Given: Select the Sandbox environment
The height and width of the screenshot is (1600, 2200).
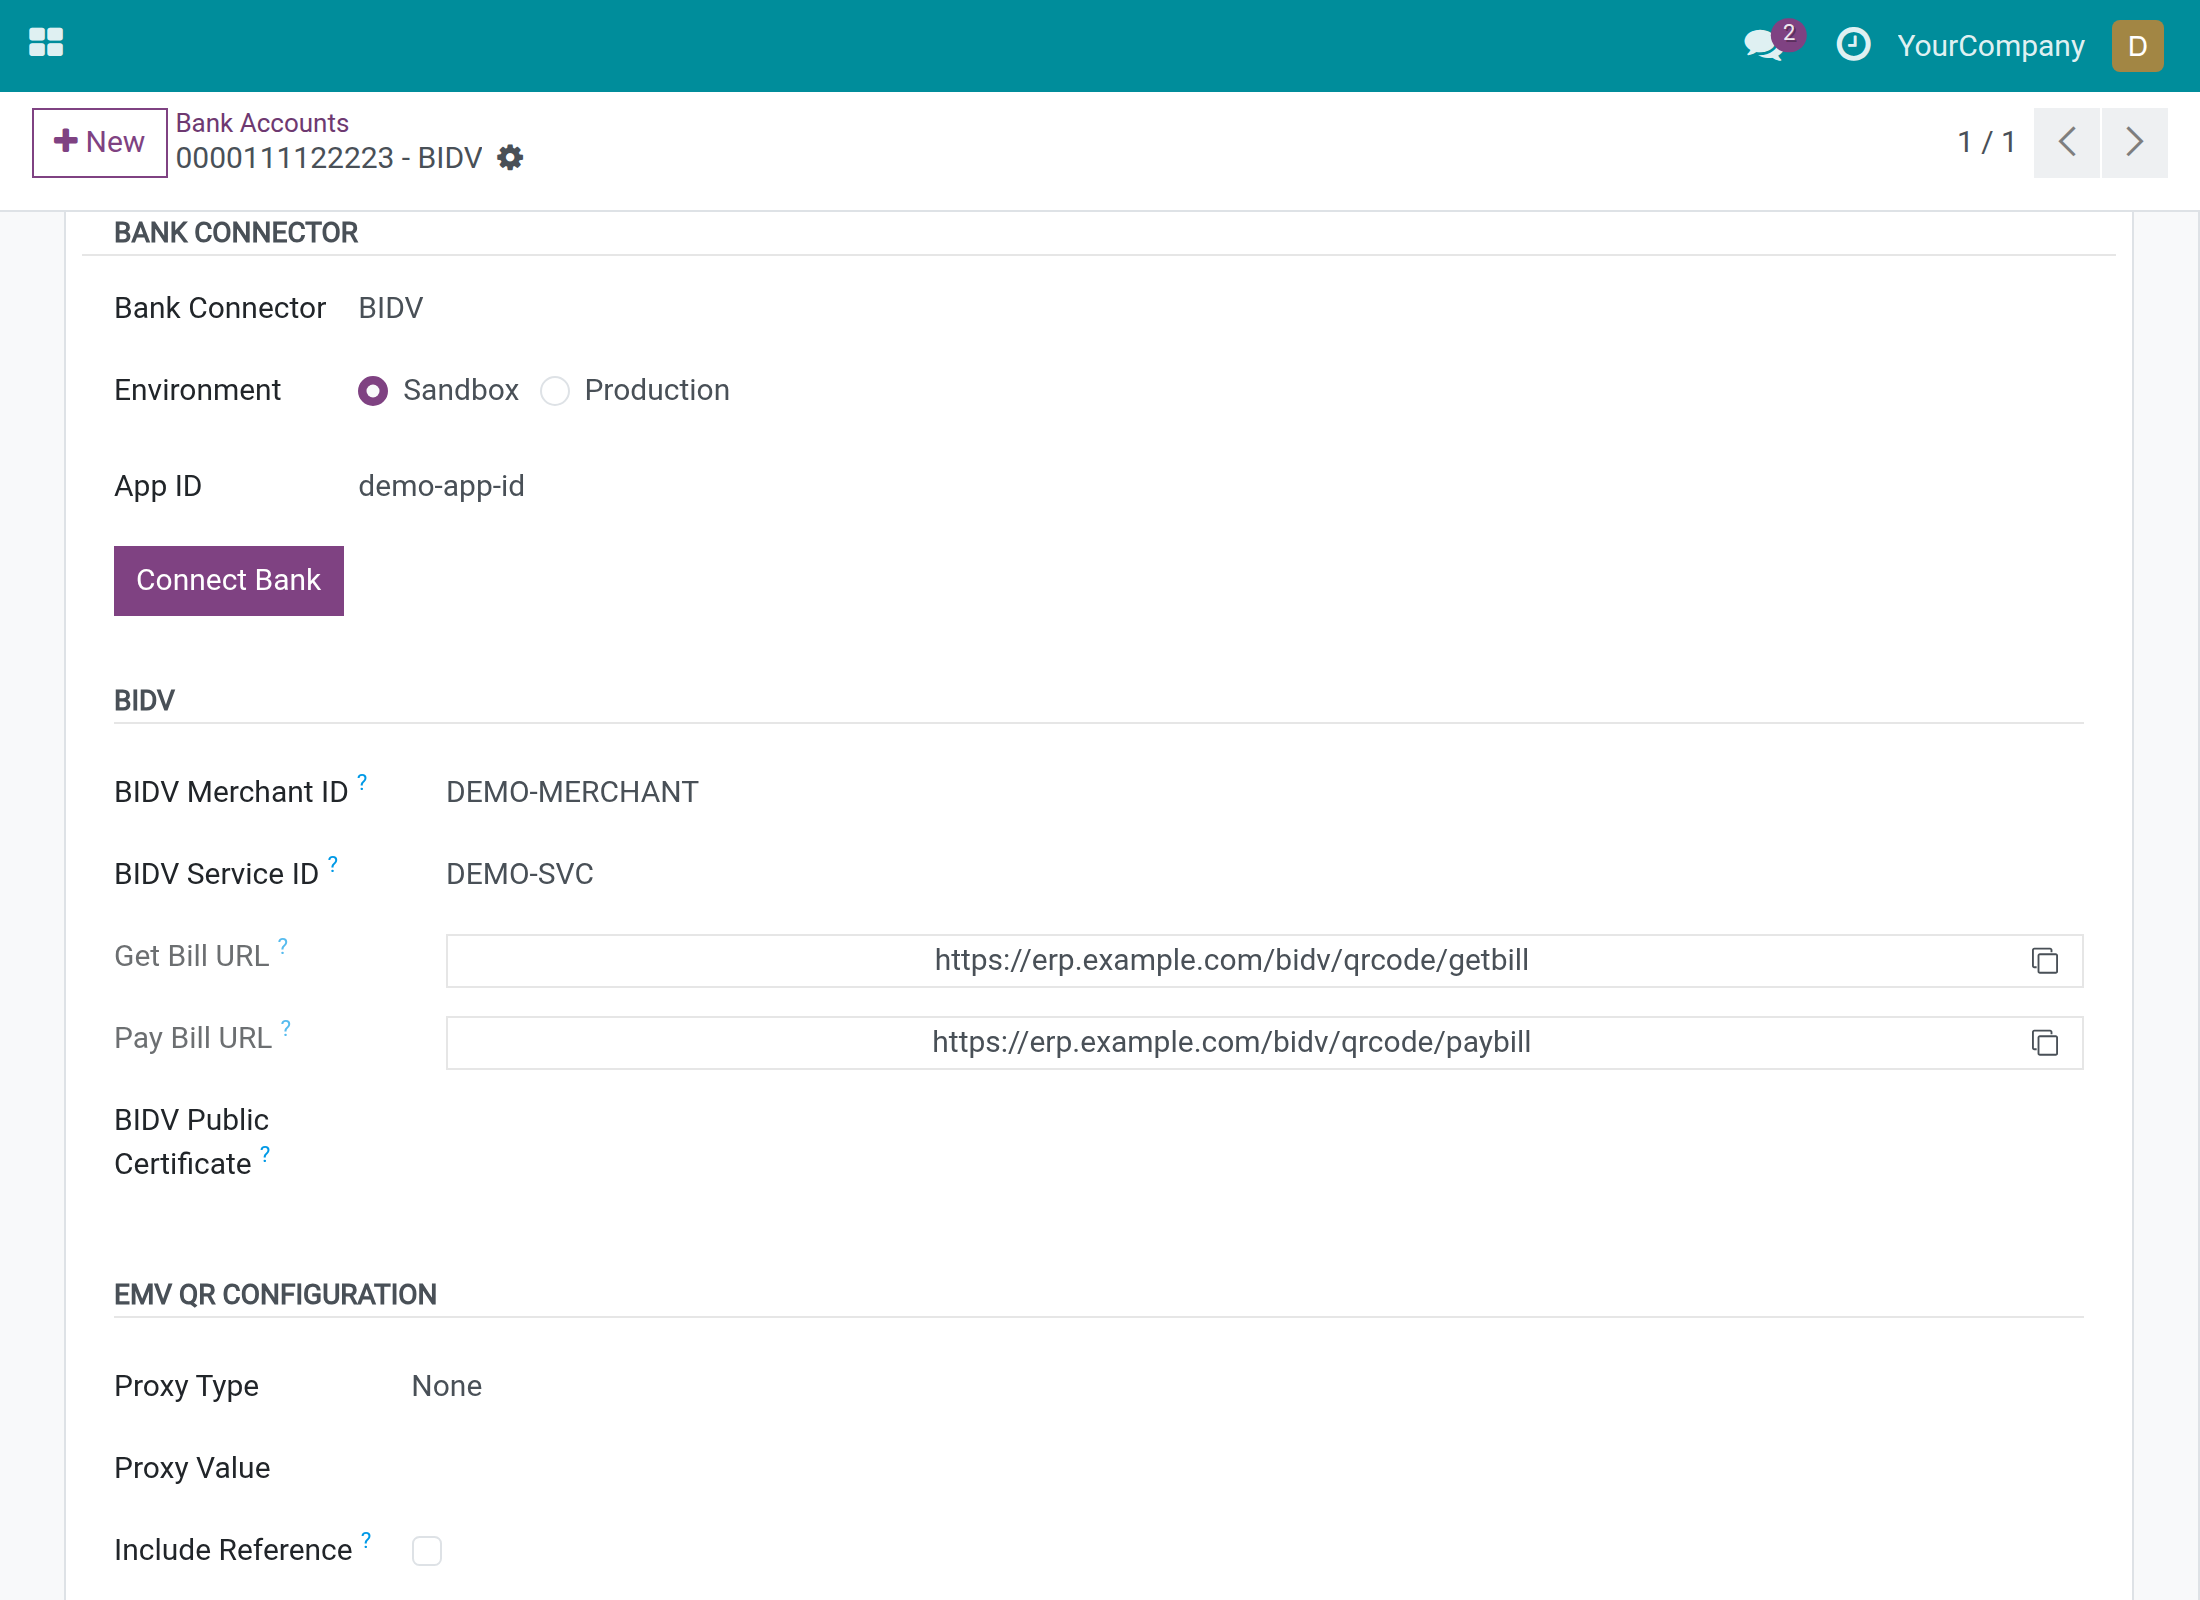Looking at the screenshot, I should click(373, 390).
